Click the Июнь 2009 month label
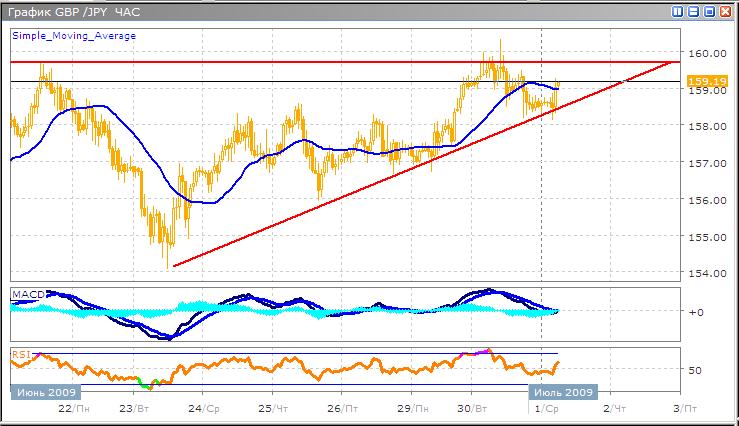Image resolution: width=739 pixels, height=426 pixels. 40,391
